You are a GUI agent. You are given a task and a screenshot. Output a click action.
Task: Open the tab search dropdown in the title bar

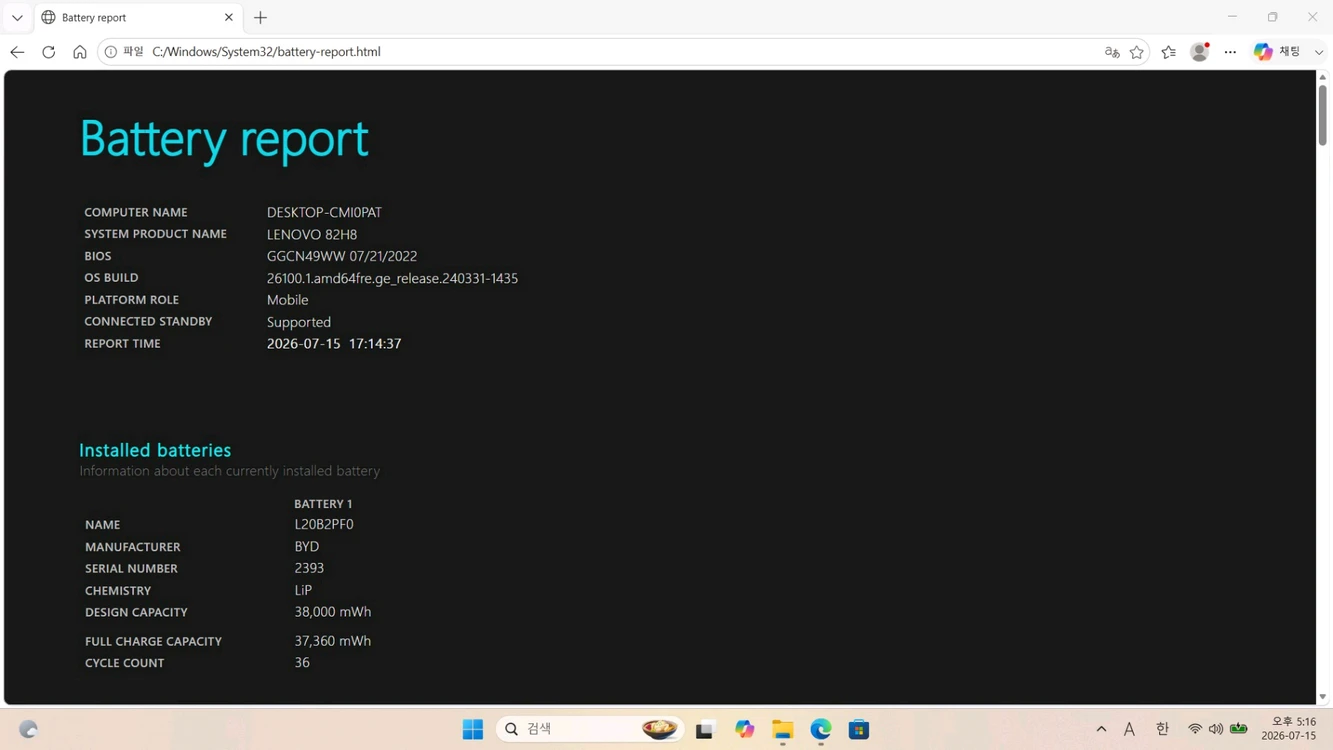[x=17, y=18]
